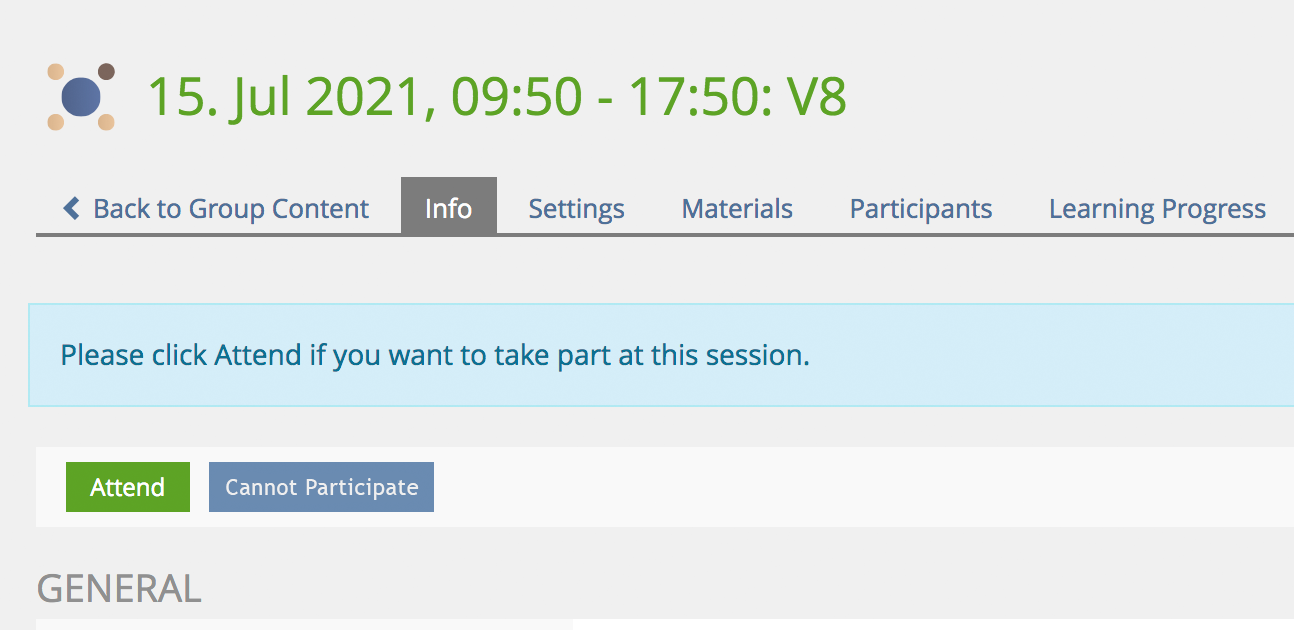View the Learning Progress tab
The width and height of the screenshot is (1294, 630).
(1157, 209)
